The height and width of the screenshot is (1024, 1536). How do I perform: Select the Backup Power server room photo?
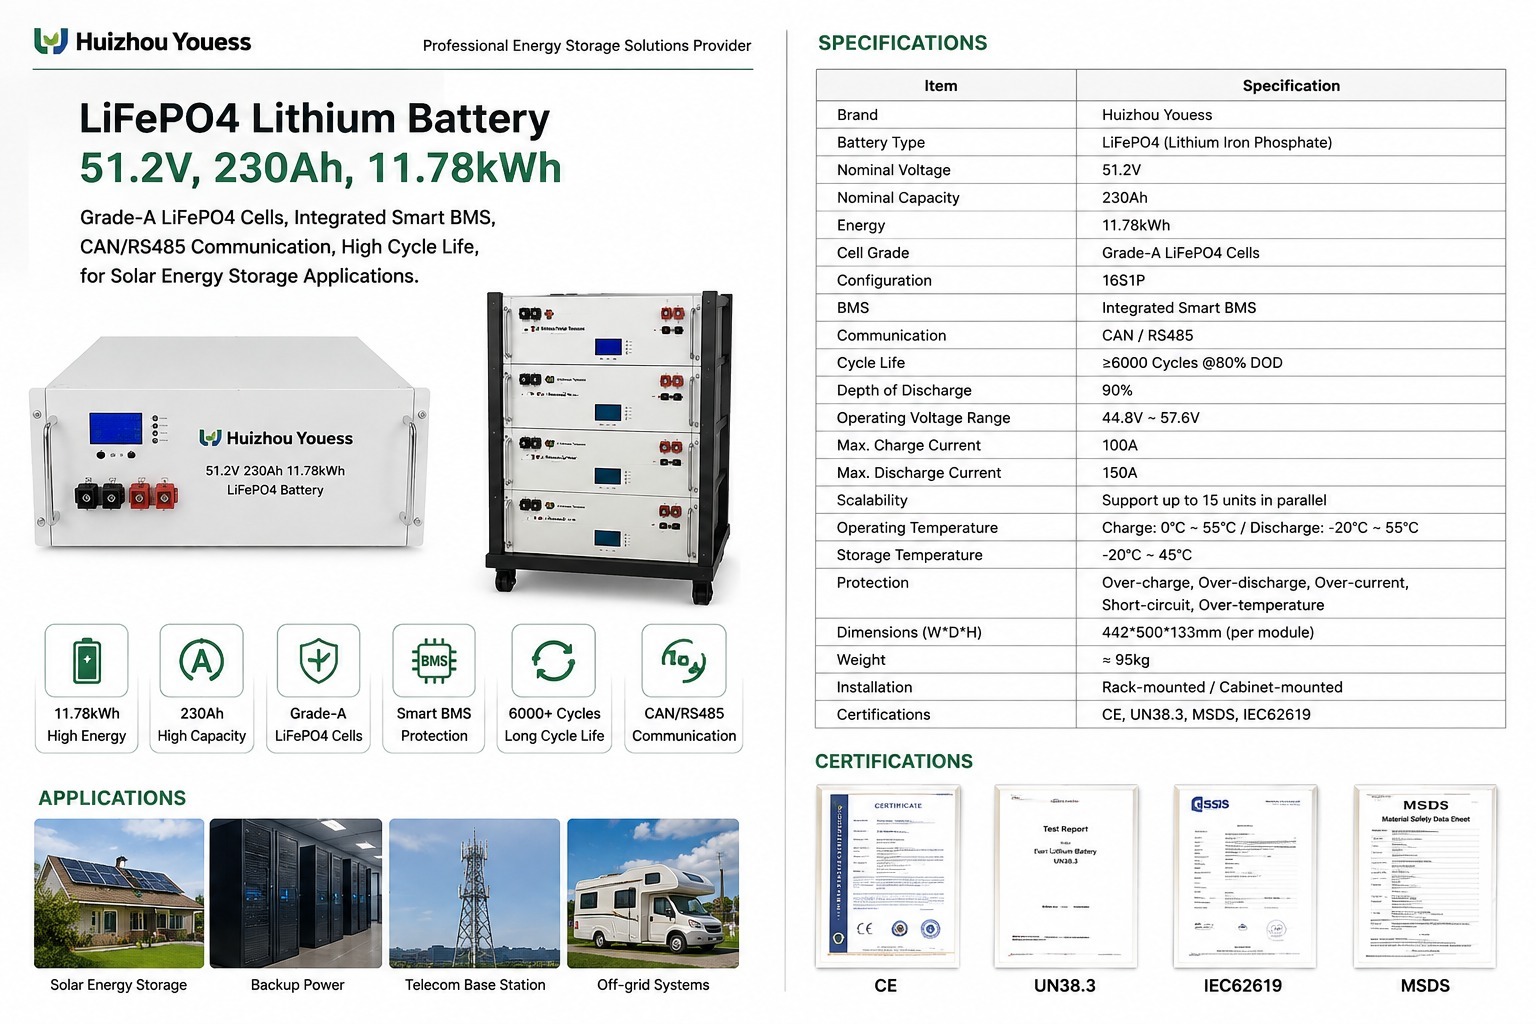point(296,893)
